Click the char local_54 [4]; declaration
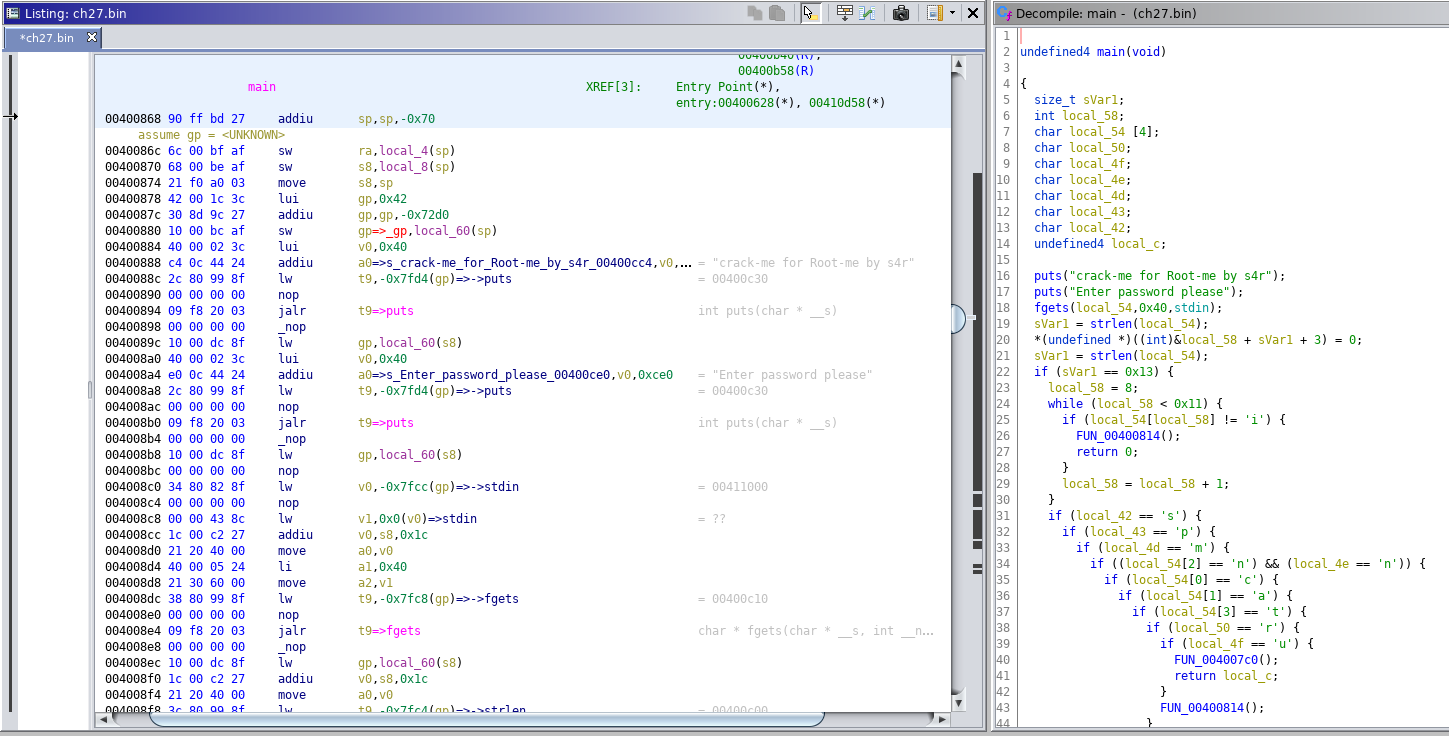This screenshot has width=1449, height=738. tap(1097, 132)
